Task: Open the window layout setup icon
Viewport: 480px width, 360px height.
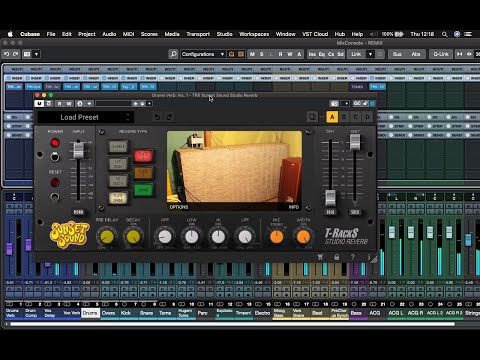Action: (x=27, y=54)
